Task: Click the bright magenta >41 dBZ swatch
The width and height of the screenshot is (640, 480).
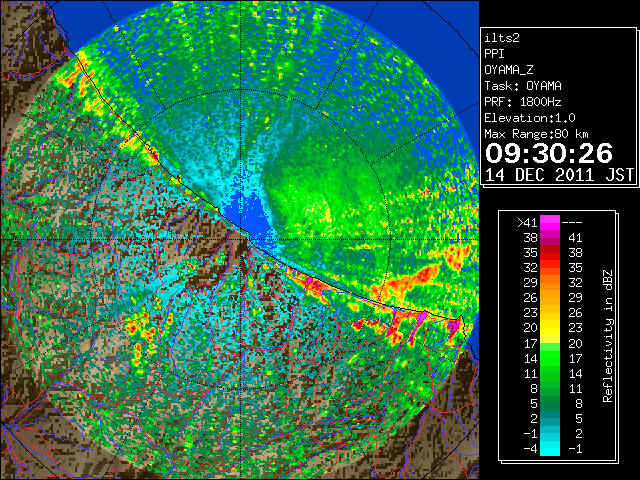Action: [550, 222]
